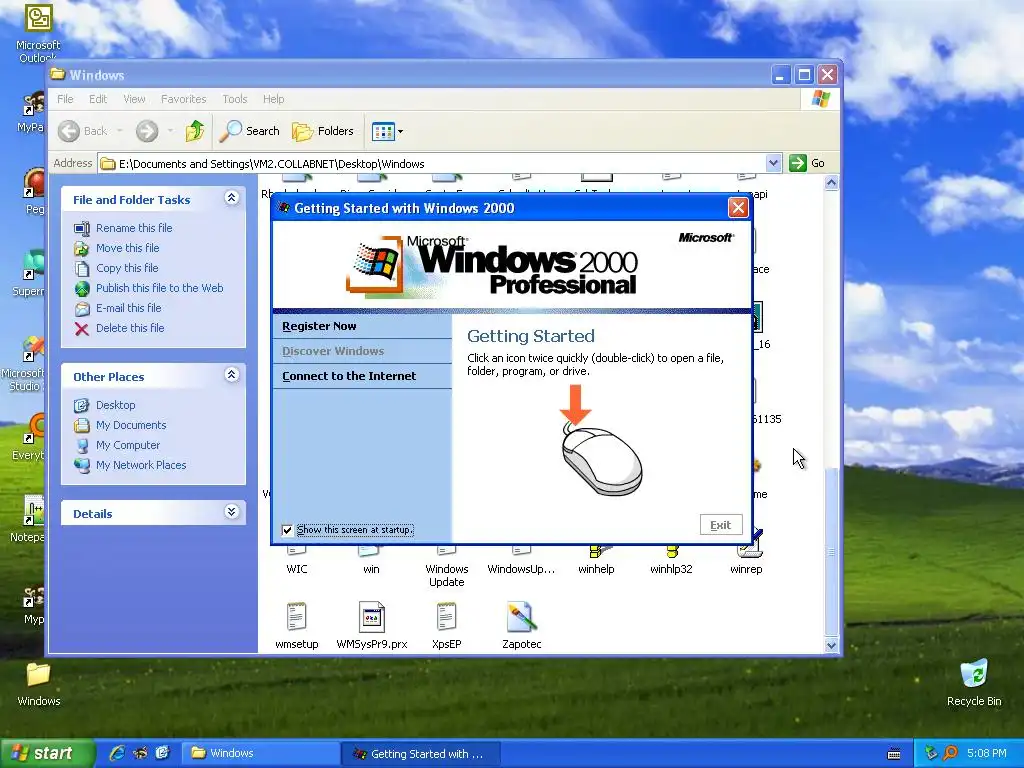
Task: Launch Internet Explorer from Quick Launch
Action: [x=118, y=753]
